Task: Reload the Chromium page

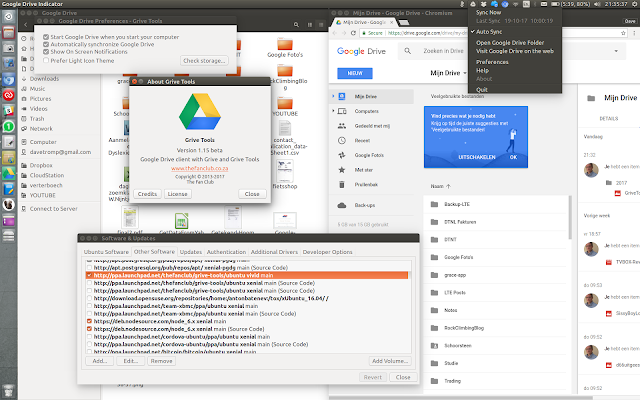Action: coord(353,33)
